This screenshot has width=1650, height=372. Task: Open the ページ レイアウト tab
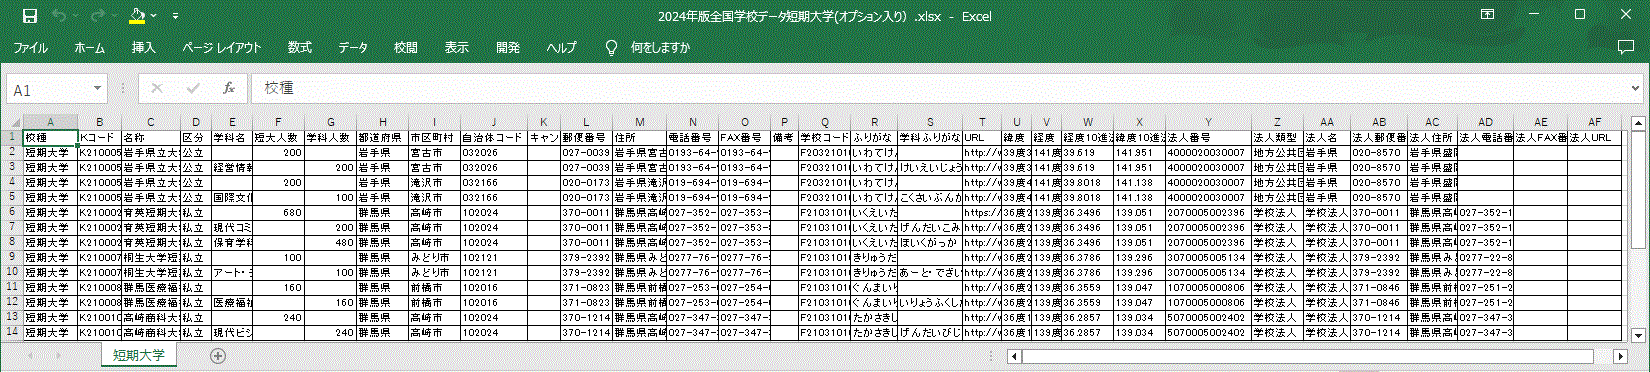[222, 47]
